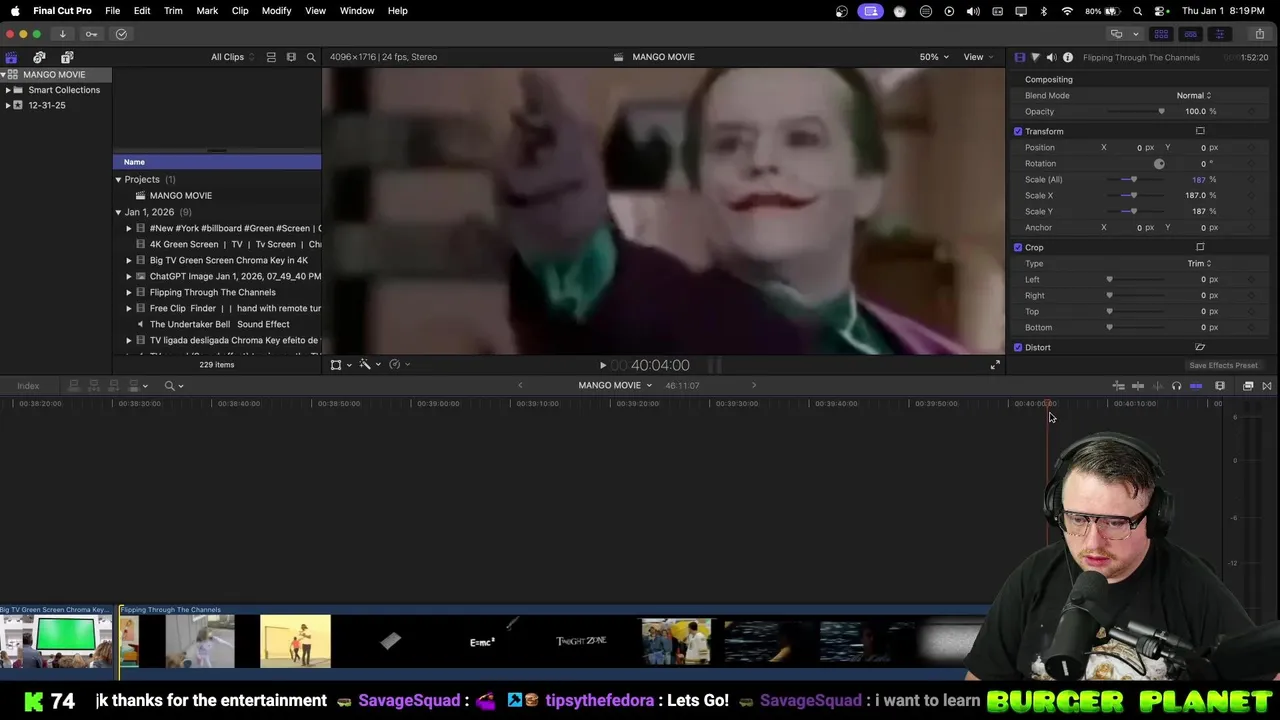Show the libraries sidebar icon
The height and width of the screenshot is (720, 1280).
(x=11, y=57)
